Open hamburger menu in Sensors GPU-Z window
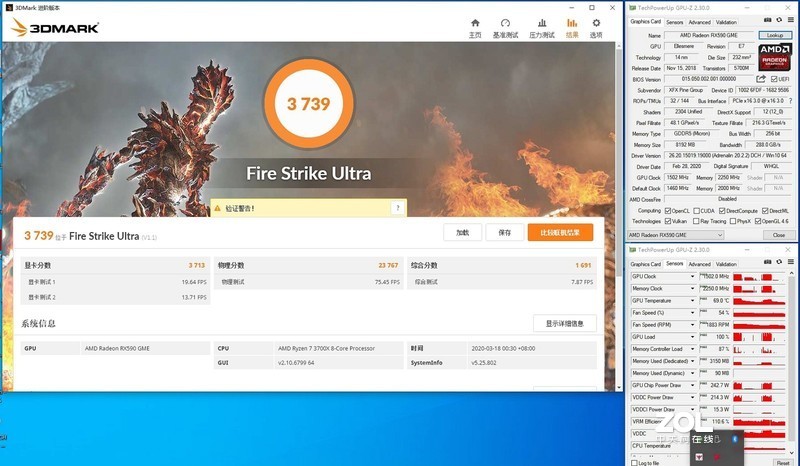Image resolution: width=800 pixels, height=466 pixels. (790, 262)
